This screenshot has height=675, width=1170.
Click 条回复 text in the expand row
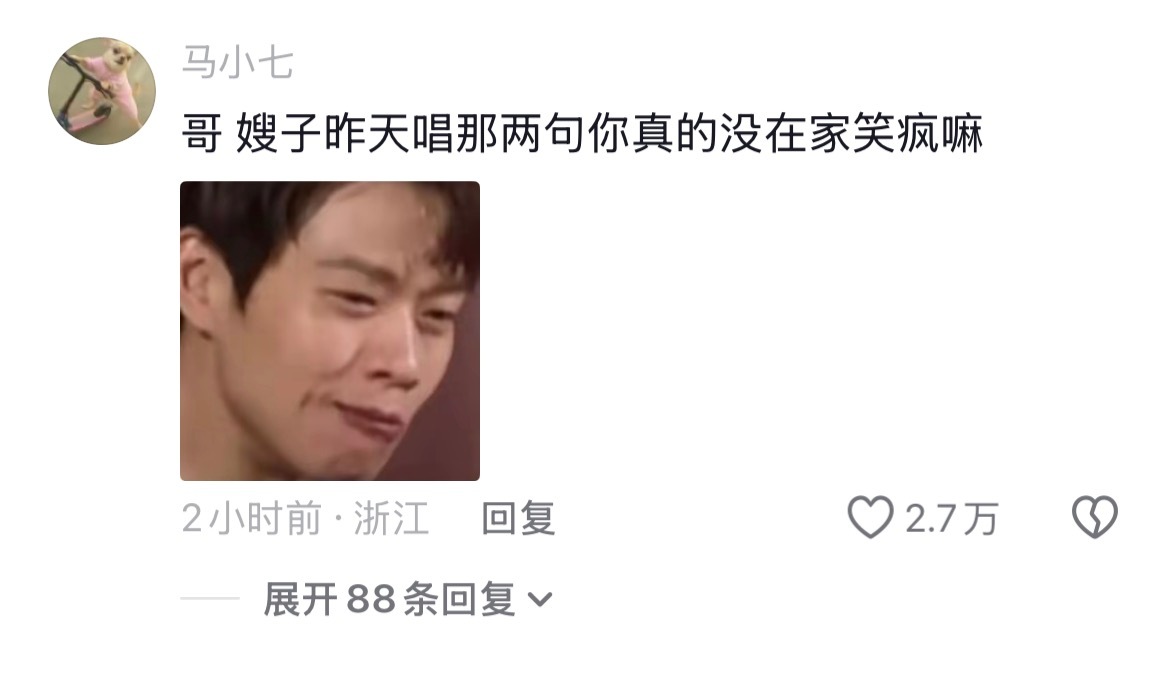[459, 599]
